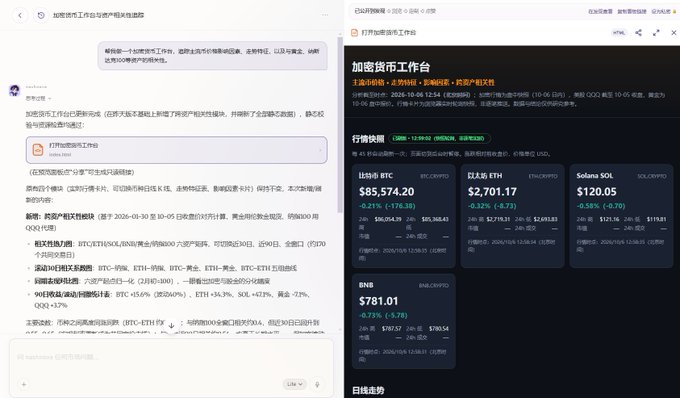The width and height of the screenshot is (680, 398).
Task: Click BTC 24h high value $86,054.39
Action: 388,219
